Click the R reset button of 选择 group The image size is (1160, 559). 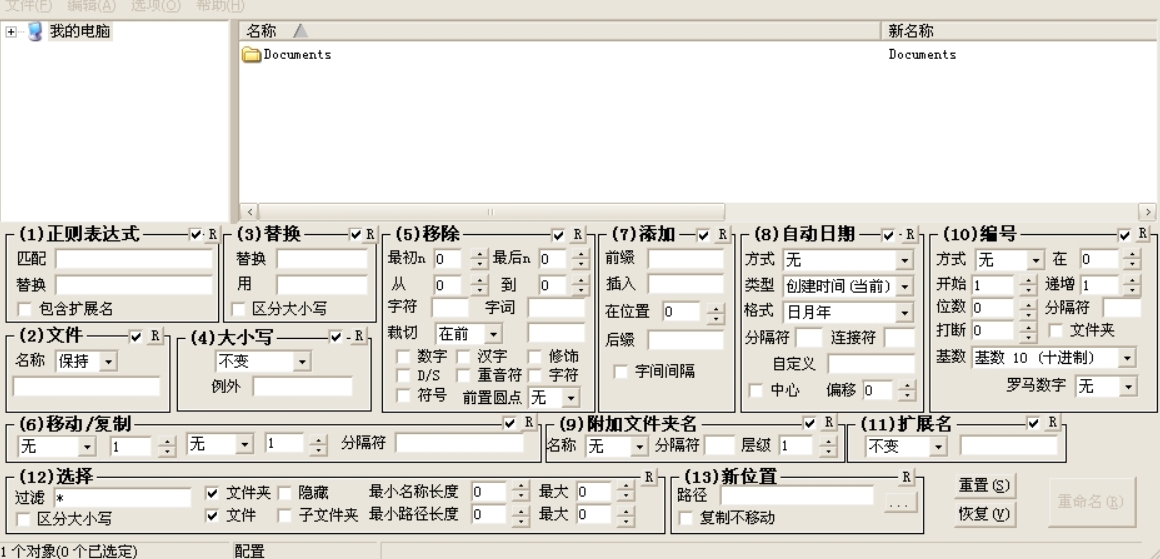coord(649,477)
